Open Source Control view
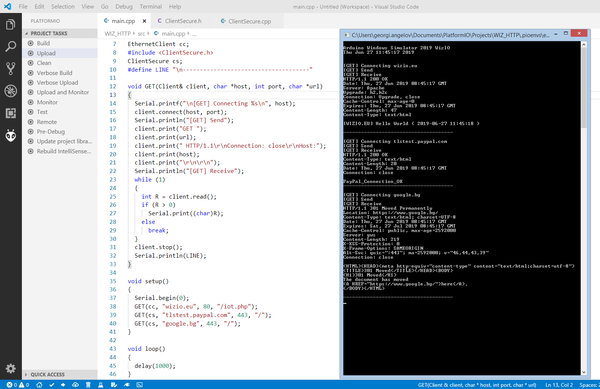The height and width of the screenshot is (389, 600). [10, 68]
